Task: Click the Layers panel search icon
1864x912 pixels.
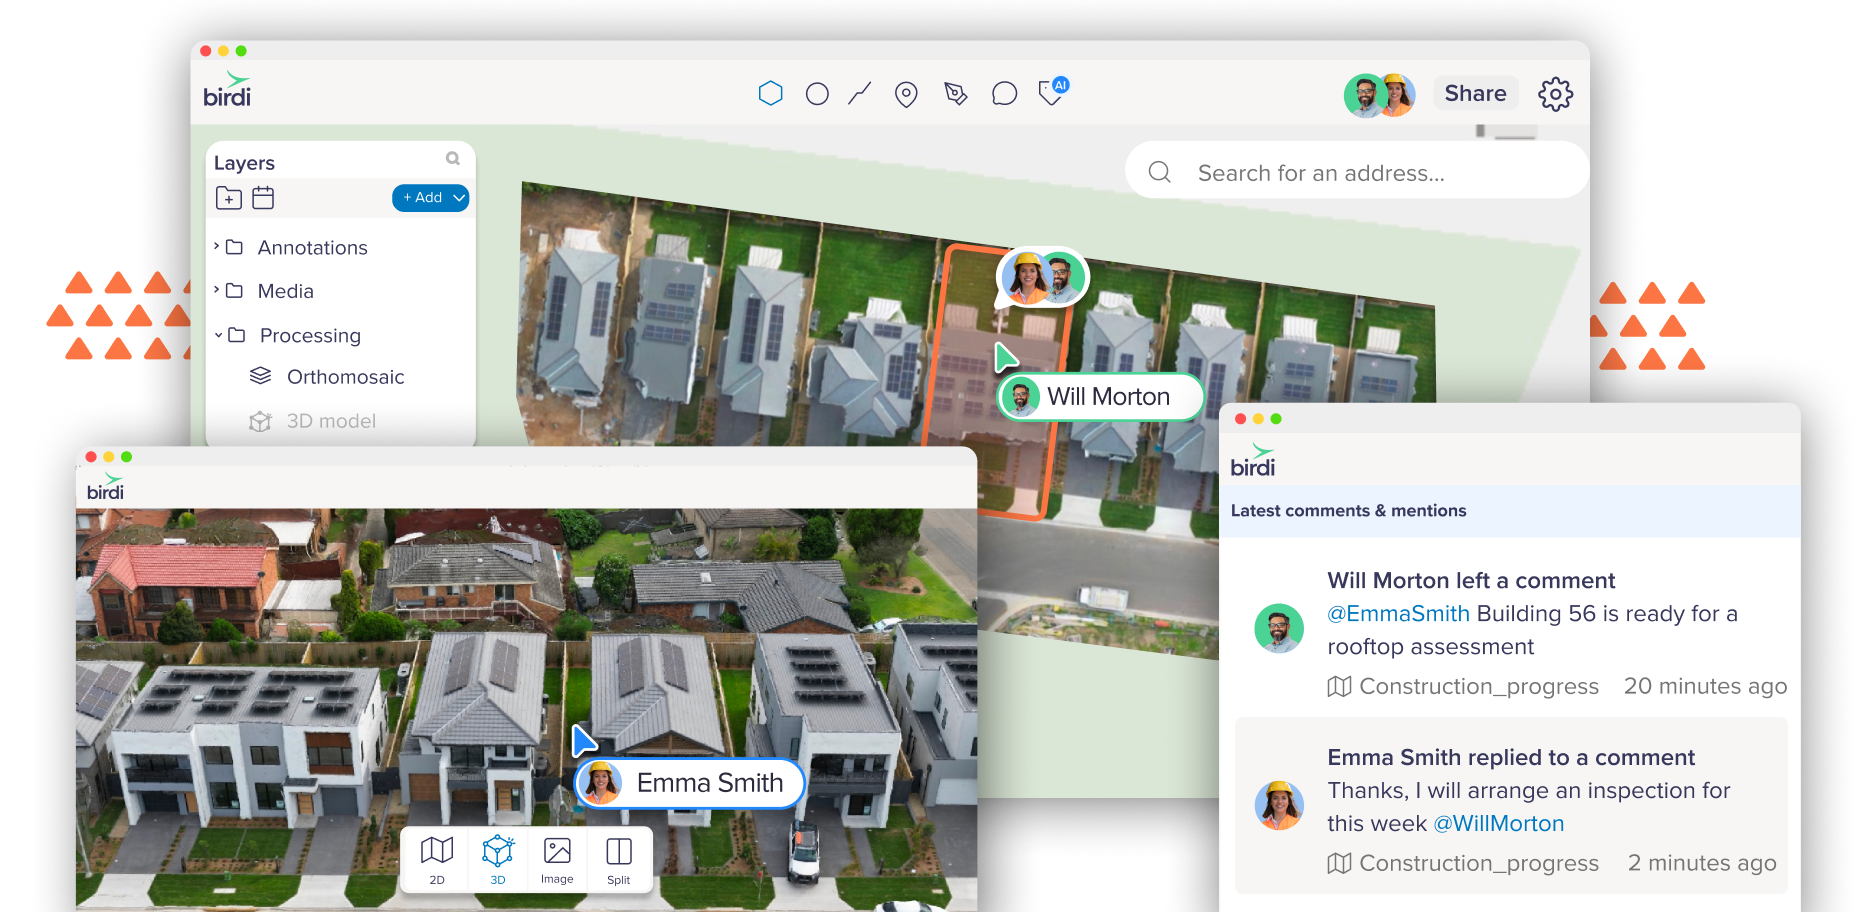Action: click(x=453, y=158)
